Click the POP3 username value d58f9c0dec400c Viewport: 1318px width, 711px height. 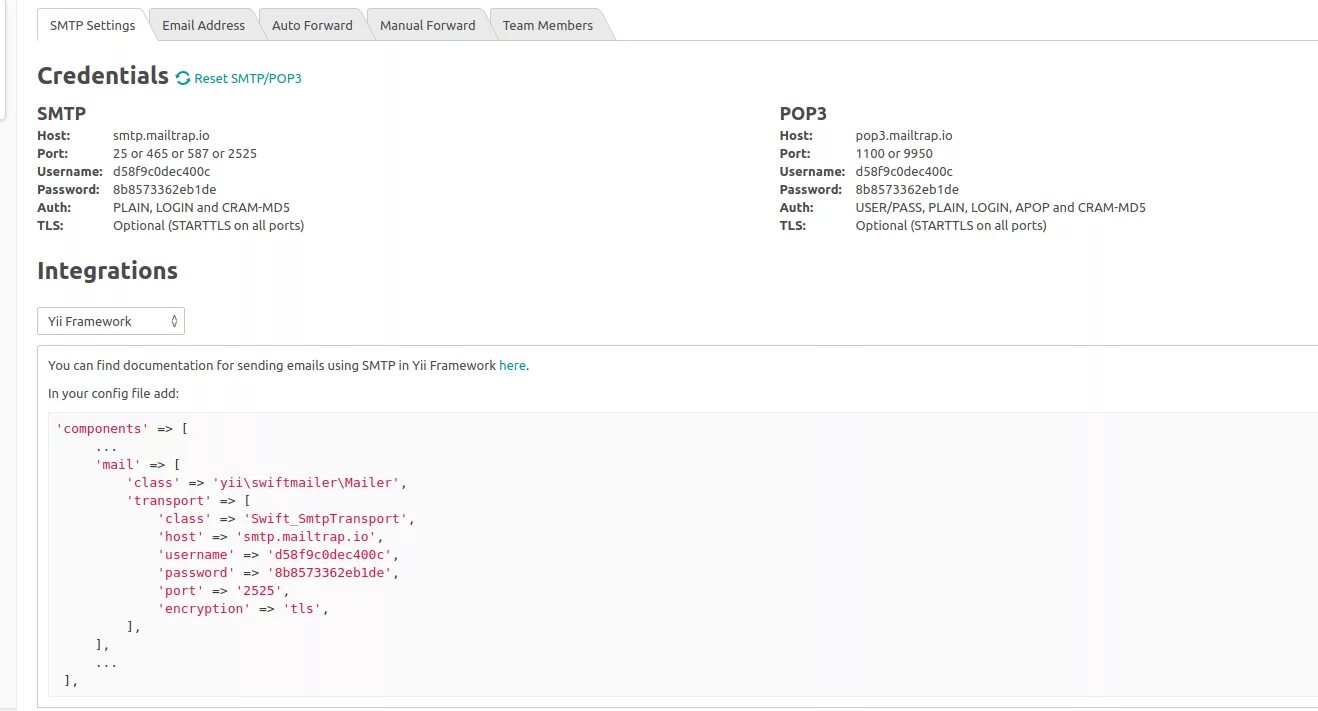click(905, 171)
